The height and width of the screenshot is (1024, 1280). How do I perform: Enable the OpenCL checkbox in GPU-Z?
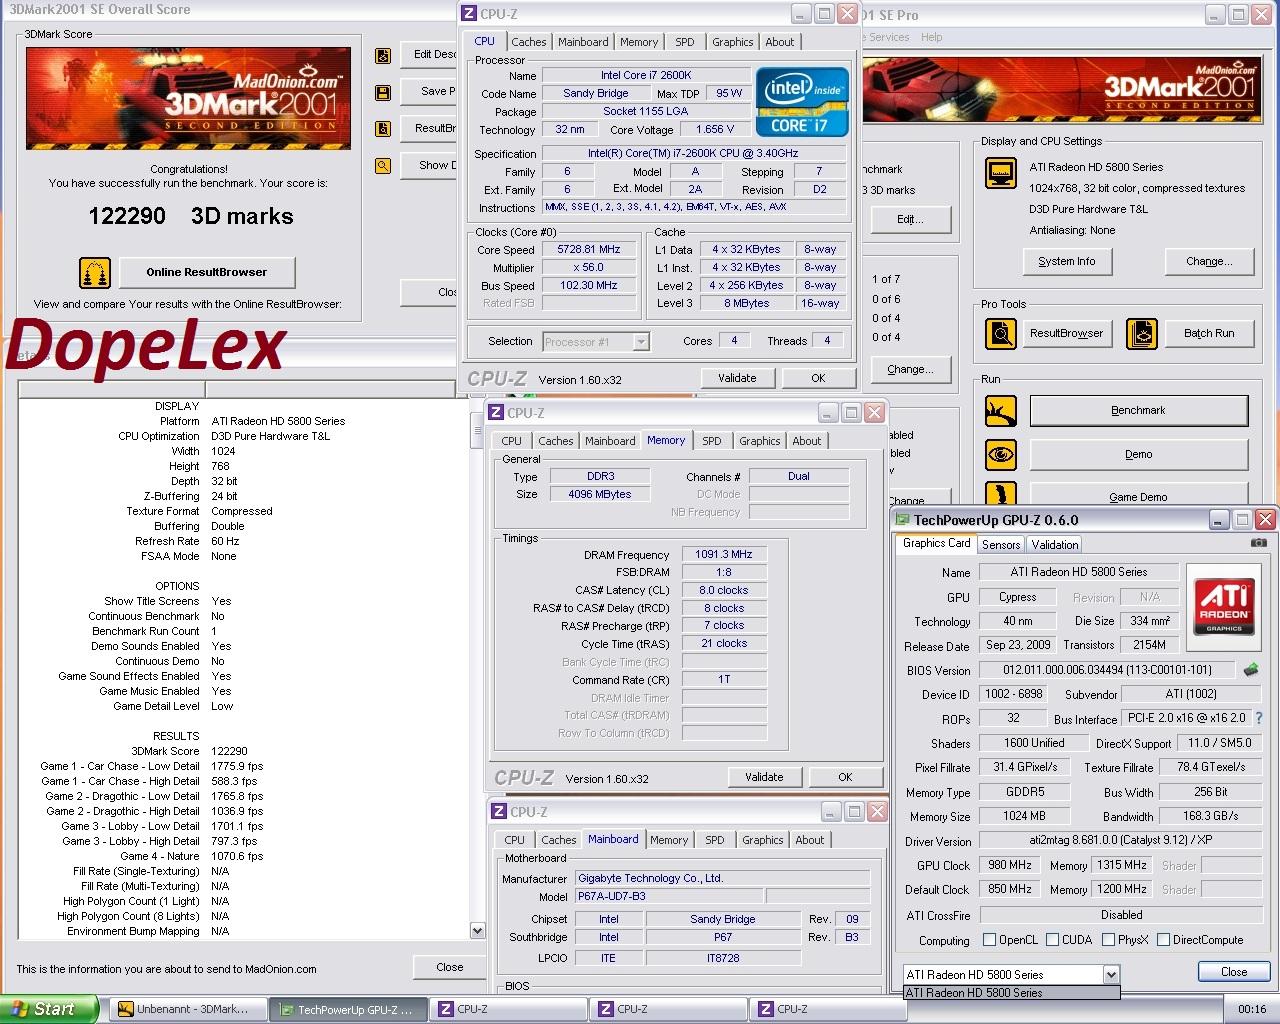click(x=989, y=940)
